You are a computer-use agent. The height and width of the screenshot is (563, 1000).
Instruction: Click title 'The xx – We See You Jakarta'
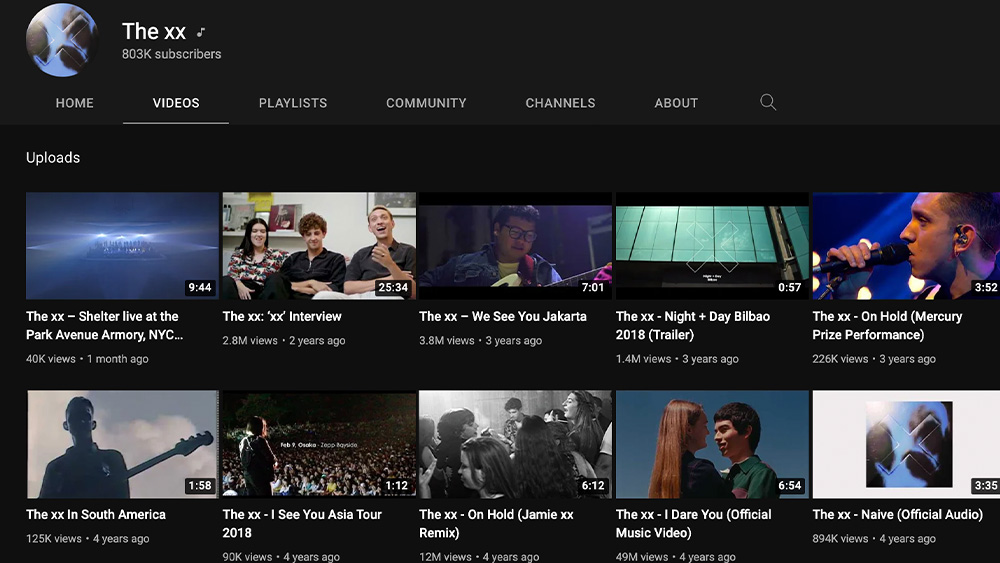pos(503,316)
